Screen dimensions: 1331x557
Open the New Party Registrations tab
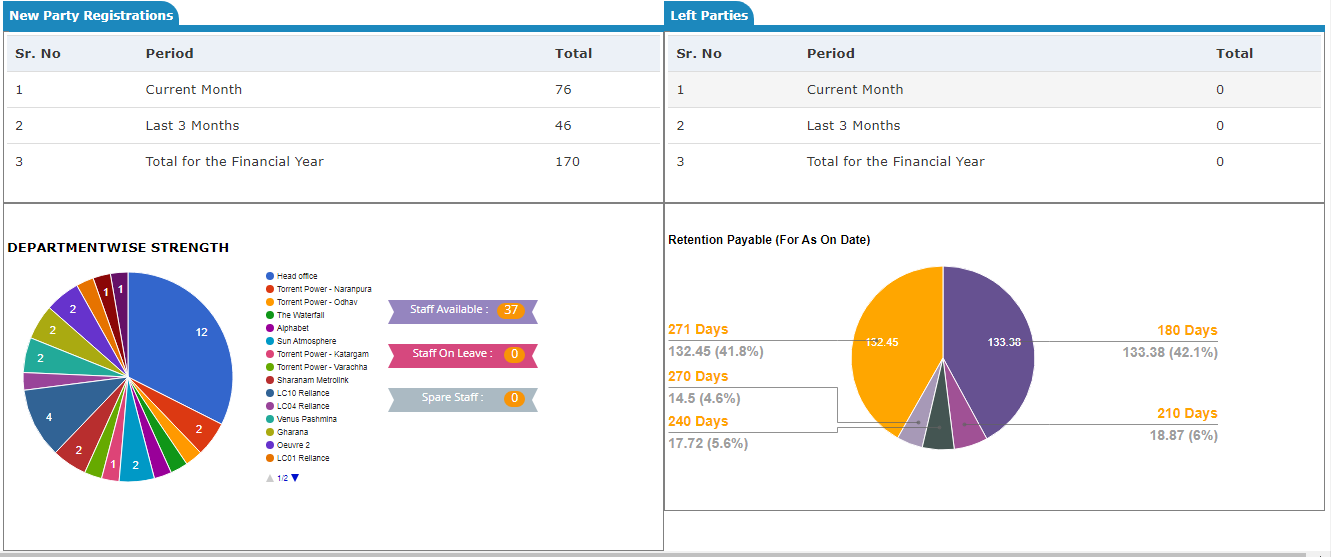coord(91,15)
